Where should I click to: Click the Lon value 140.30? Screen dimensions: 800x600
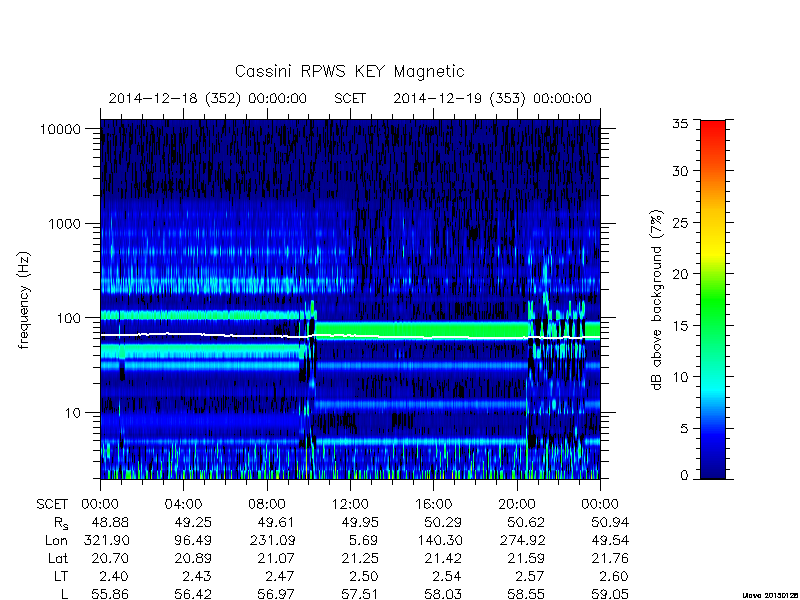439,540
